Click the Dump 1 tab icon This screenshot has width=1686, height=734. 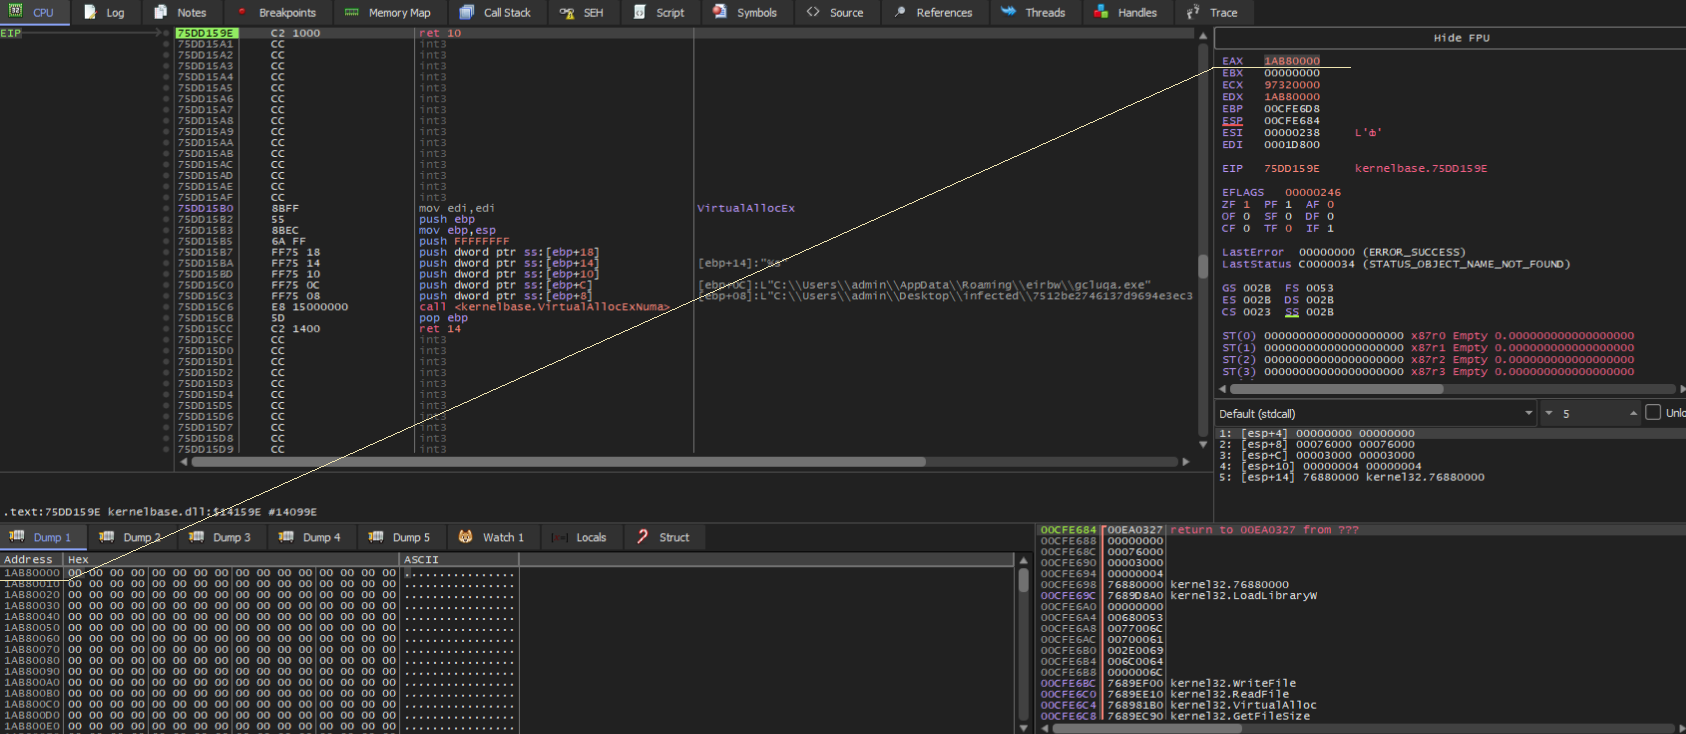point(17,536)
